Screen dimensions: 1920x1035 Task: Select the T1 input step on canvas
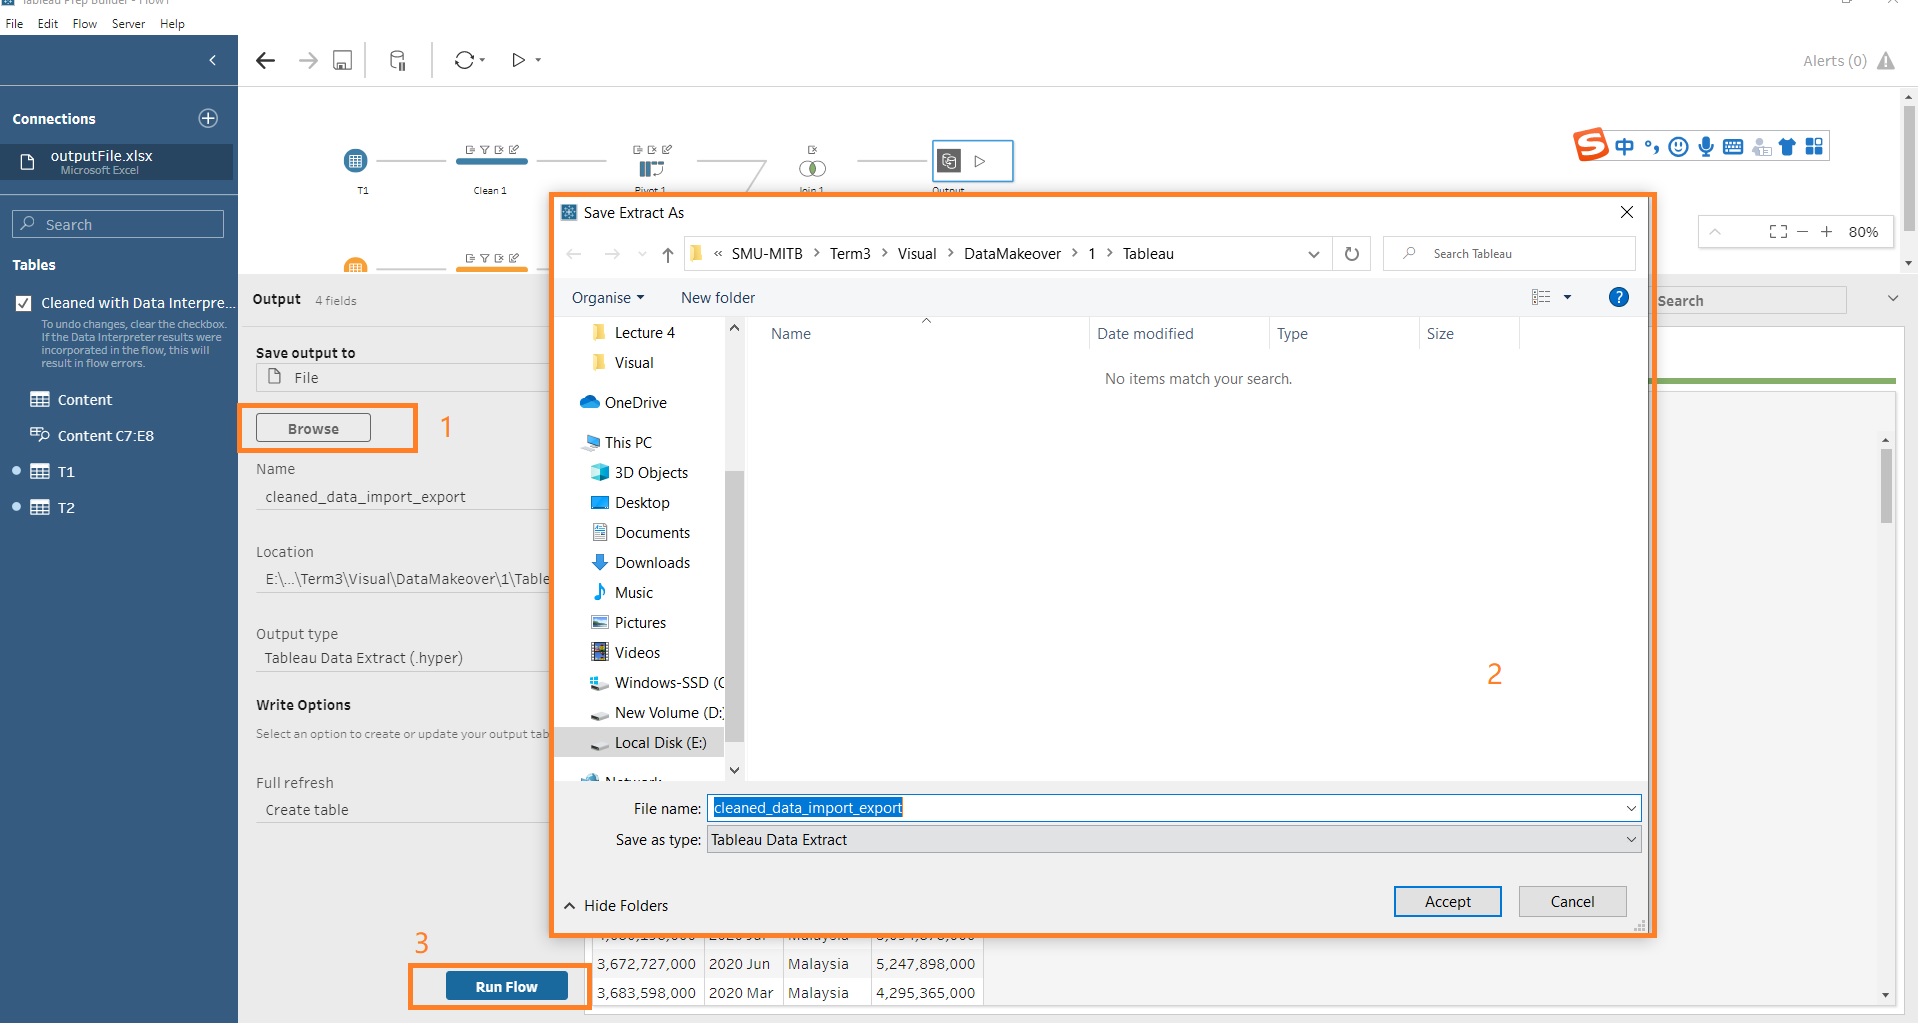point(355,161)
